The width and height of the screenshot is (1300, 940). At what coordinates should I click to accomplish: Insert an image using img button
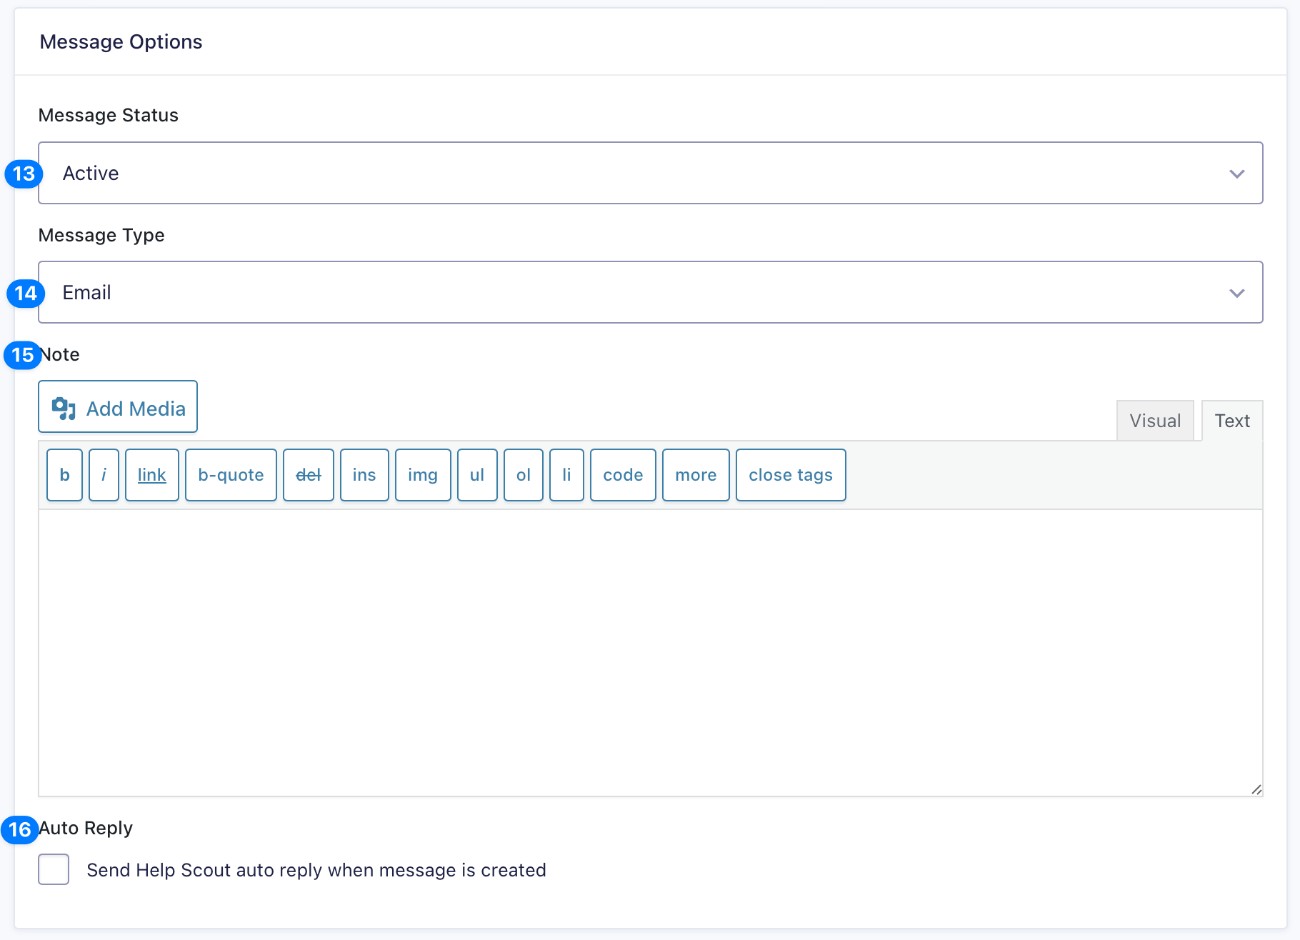click(423, 475)
